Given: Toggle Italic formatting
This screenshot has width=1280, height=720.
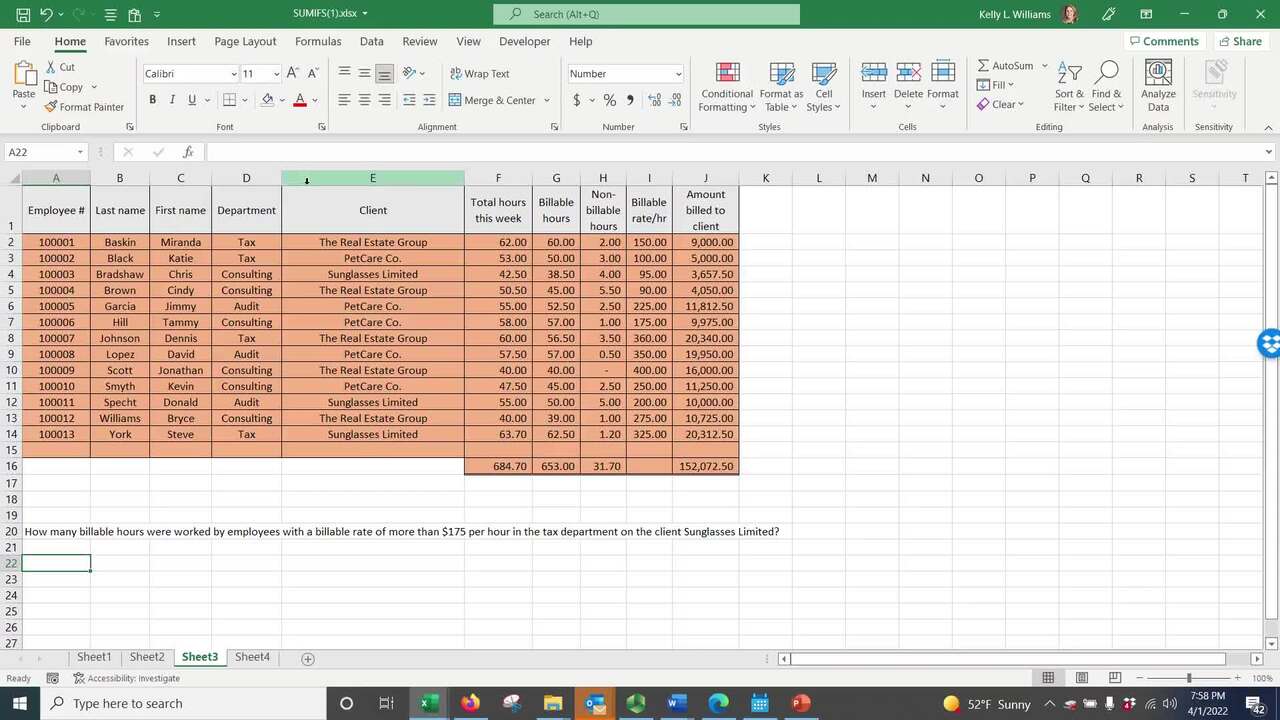Looking at the screenshot, I should tap(172, 100).
